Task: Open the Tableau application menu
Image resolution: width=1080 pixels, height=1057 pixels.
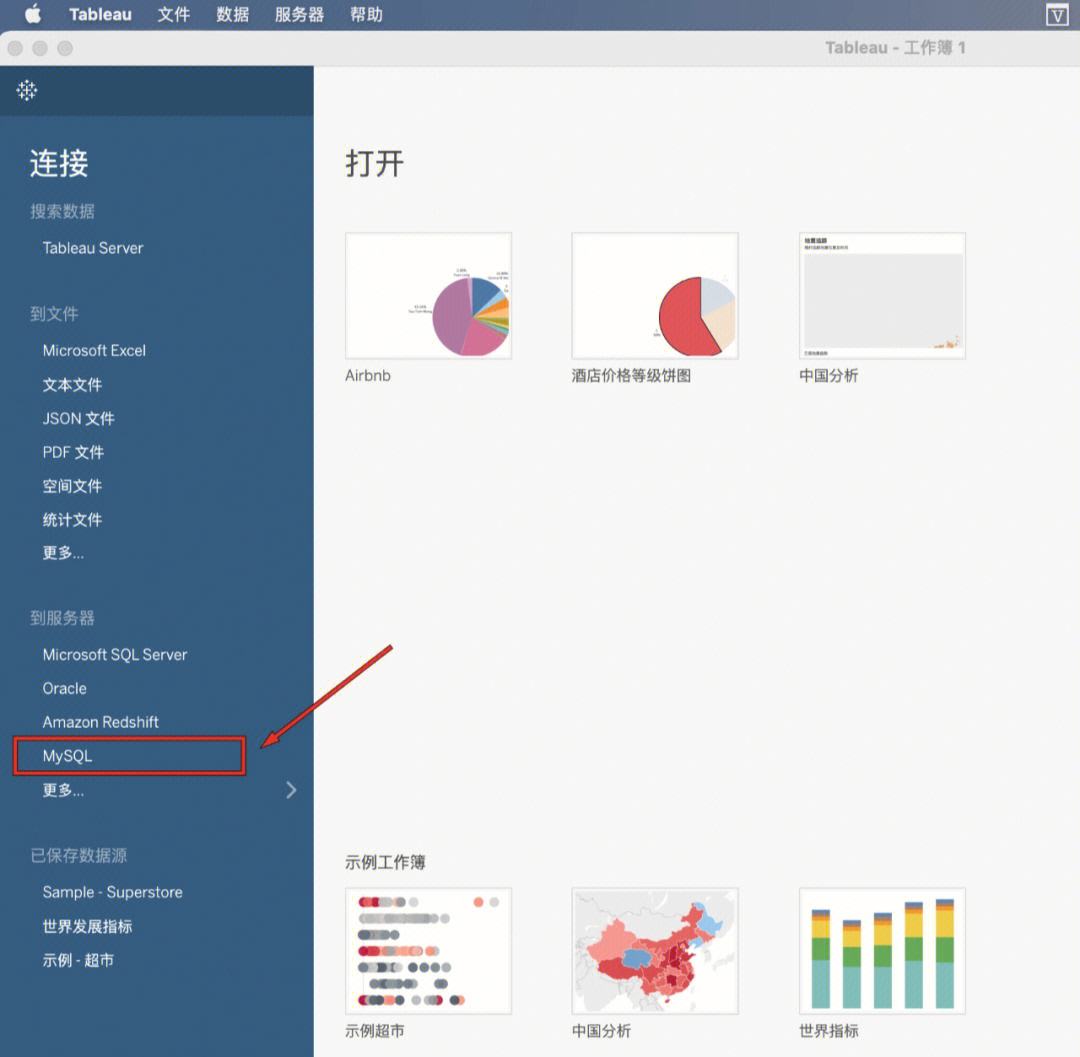Action: [100, 14]
